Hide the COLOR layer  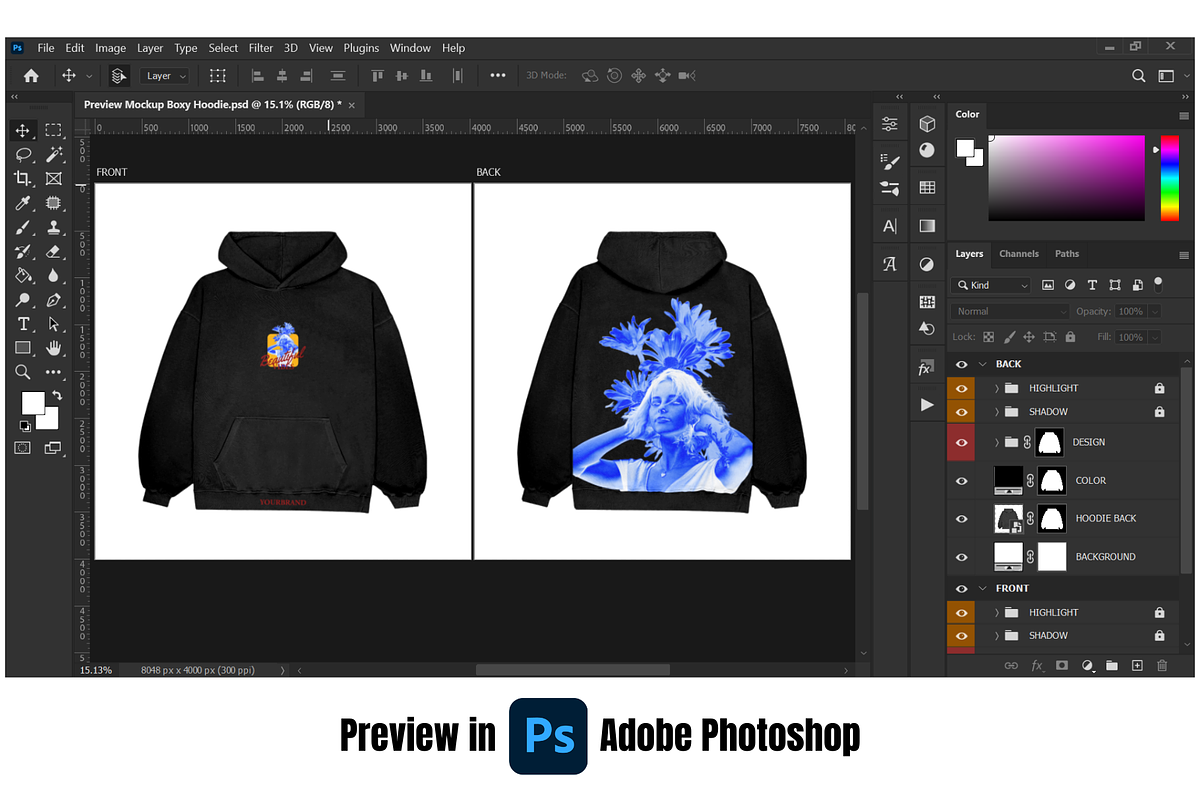[x=961, y=481]
